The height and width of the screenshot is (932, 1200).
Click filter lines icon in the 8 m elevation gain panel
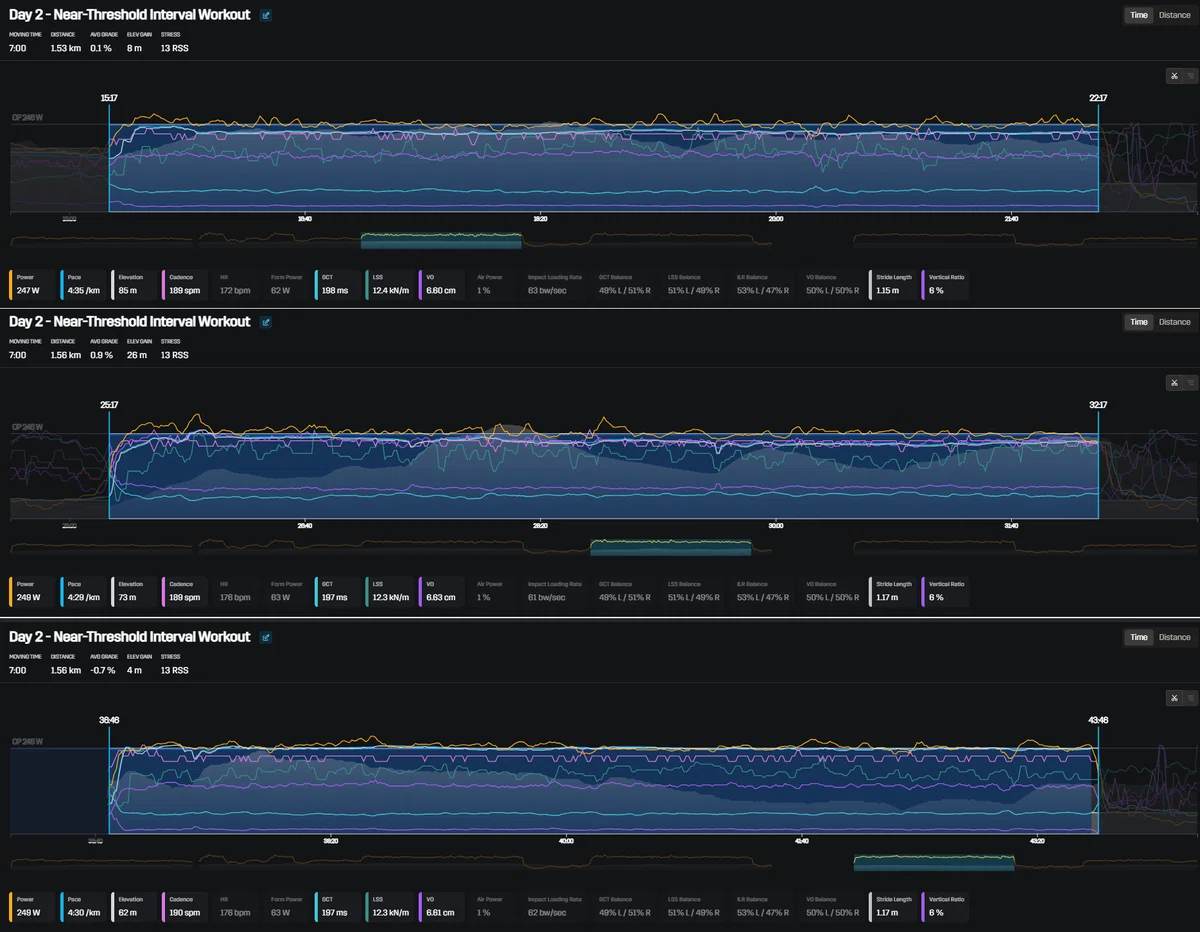[x=1189, y=75]
